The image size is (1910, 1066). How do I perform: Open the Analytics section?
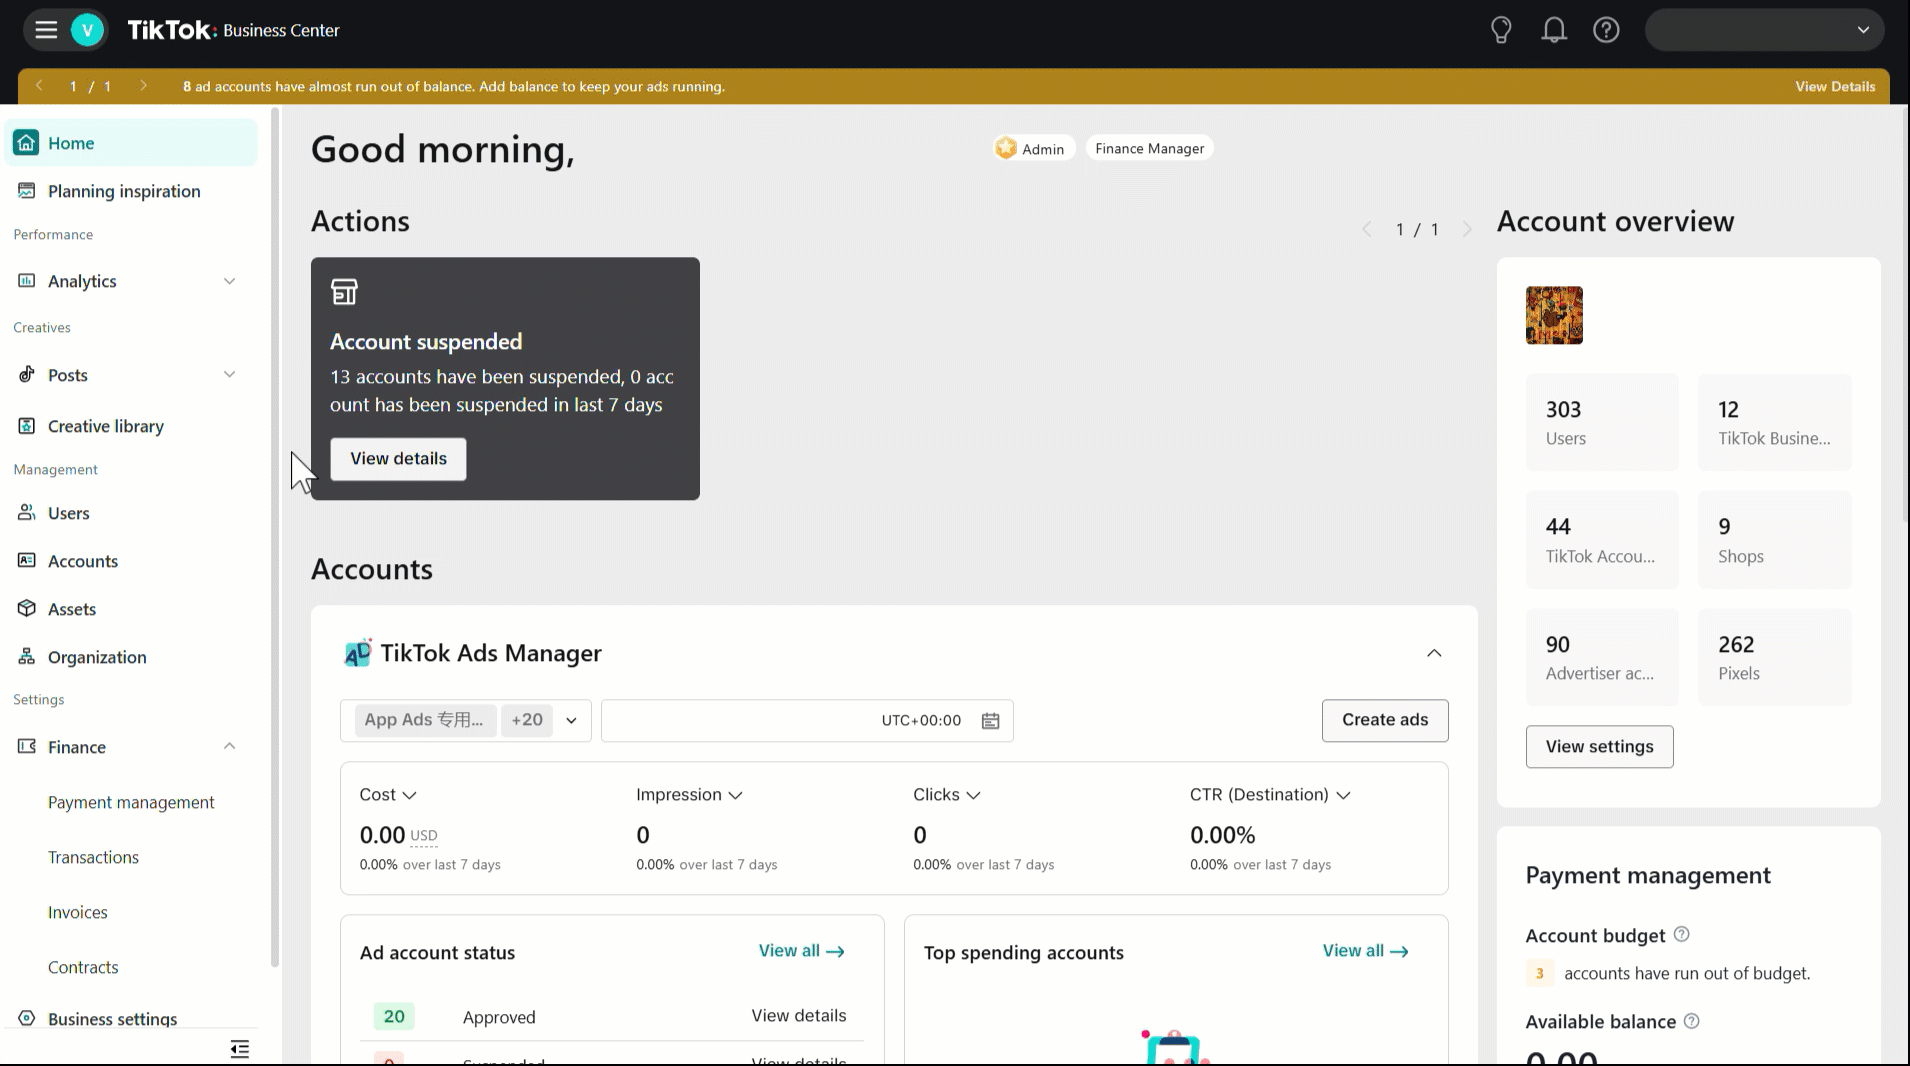pyautogui.click(x=81, y=281)
